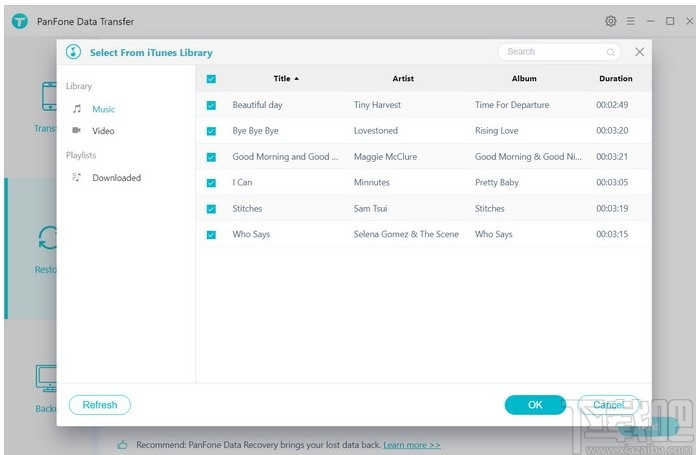Click the search magnifier icon

611,52
